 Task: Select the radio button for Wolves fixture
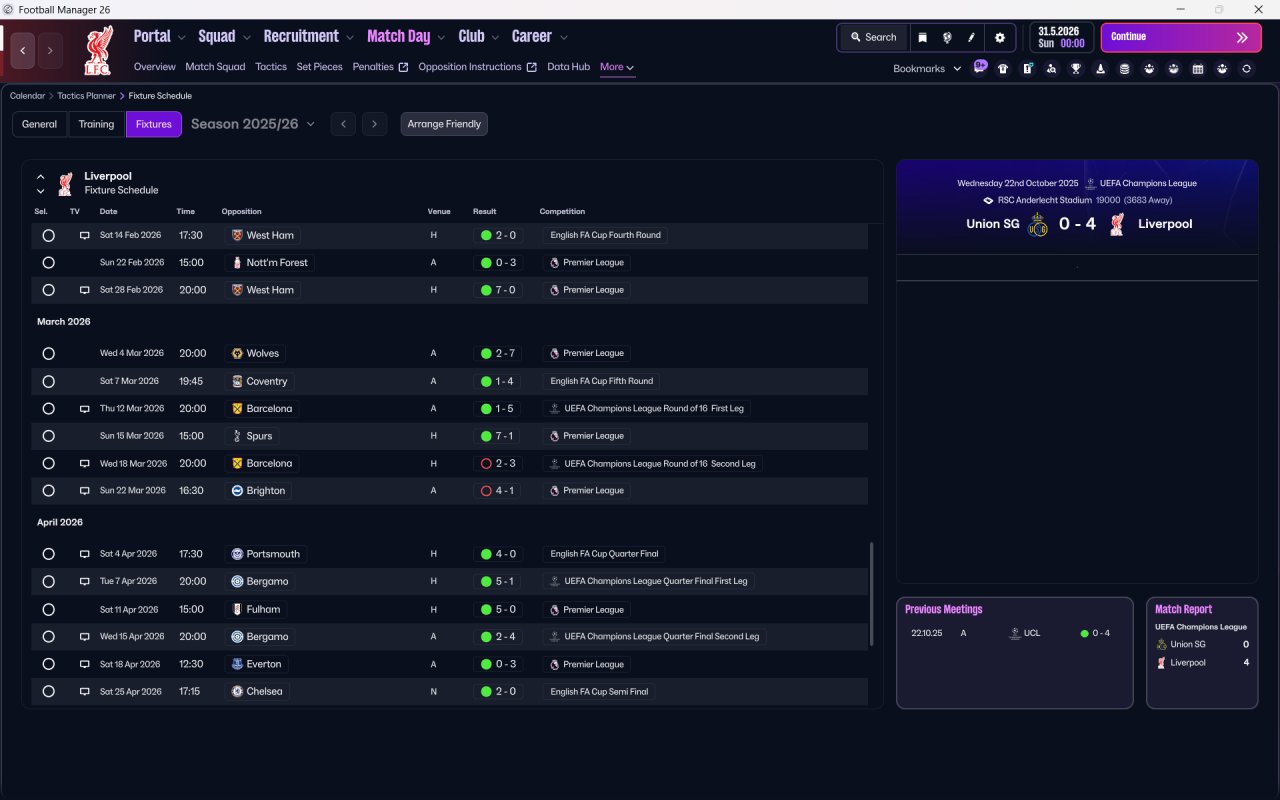[48, 354]
